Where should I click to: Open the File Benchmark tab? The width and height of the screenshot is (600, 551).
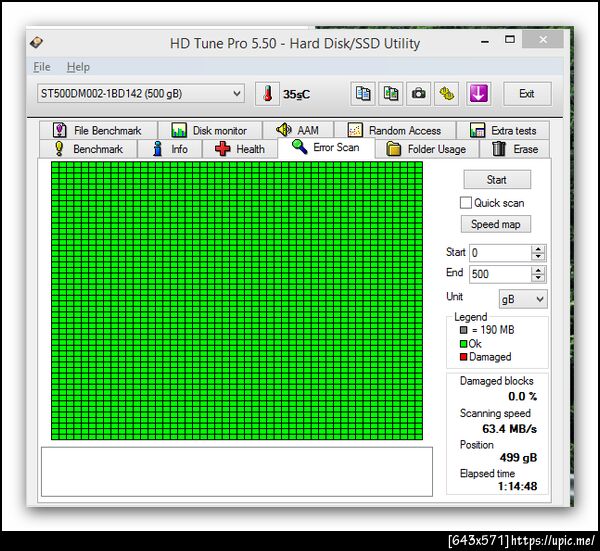(98, 130)
